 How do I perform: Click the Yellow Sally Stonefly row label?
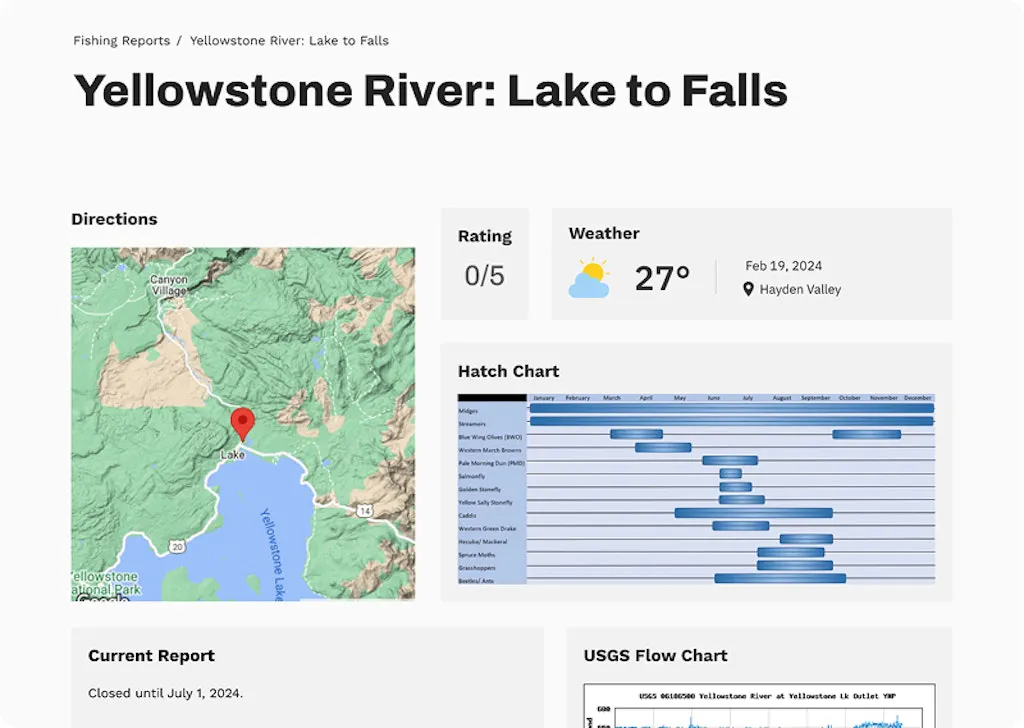pos(485,502)
